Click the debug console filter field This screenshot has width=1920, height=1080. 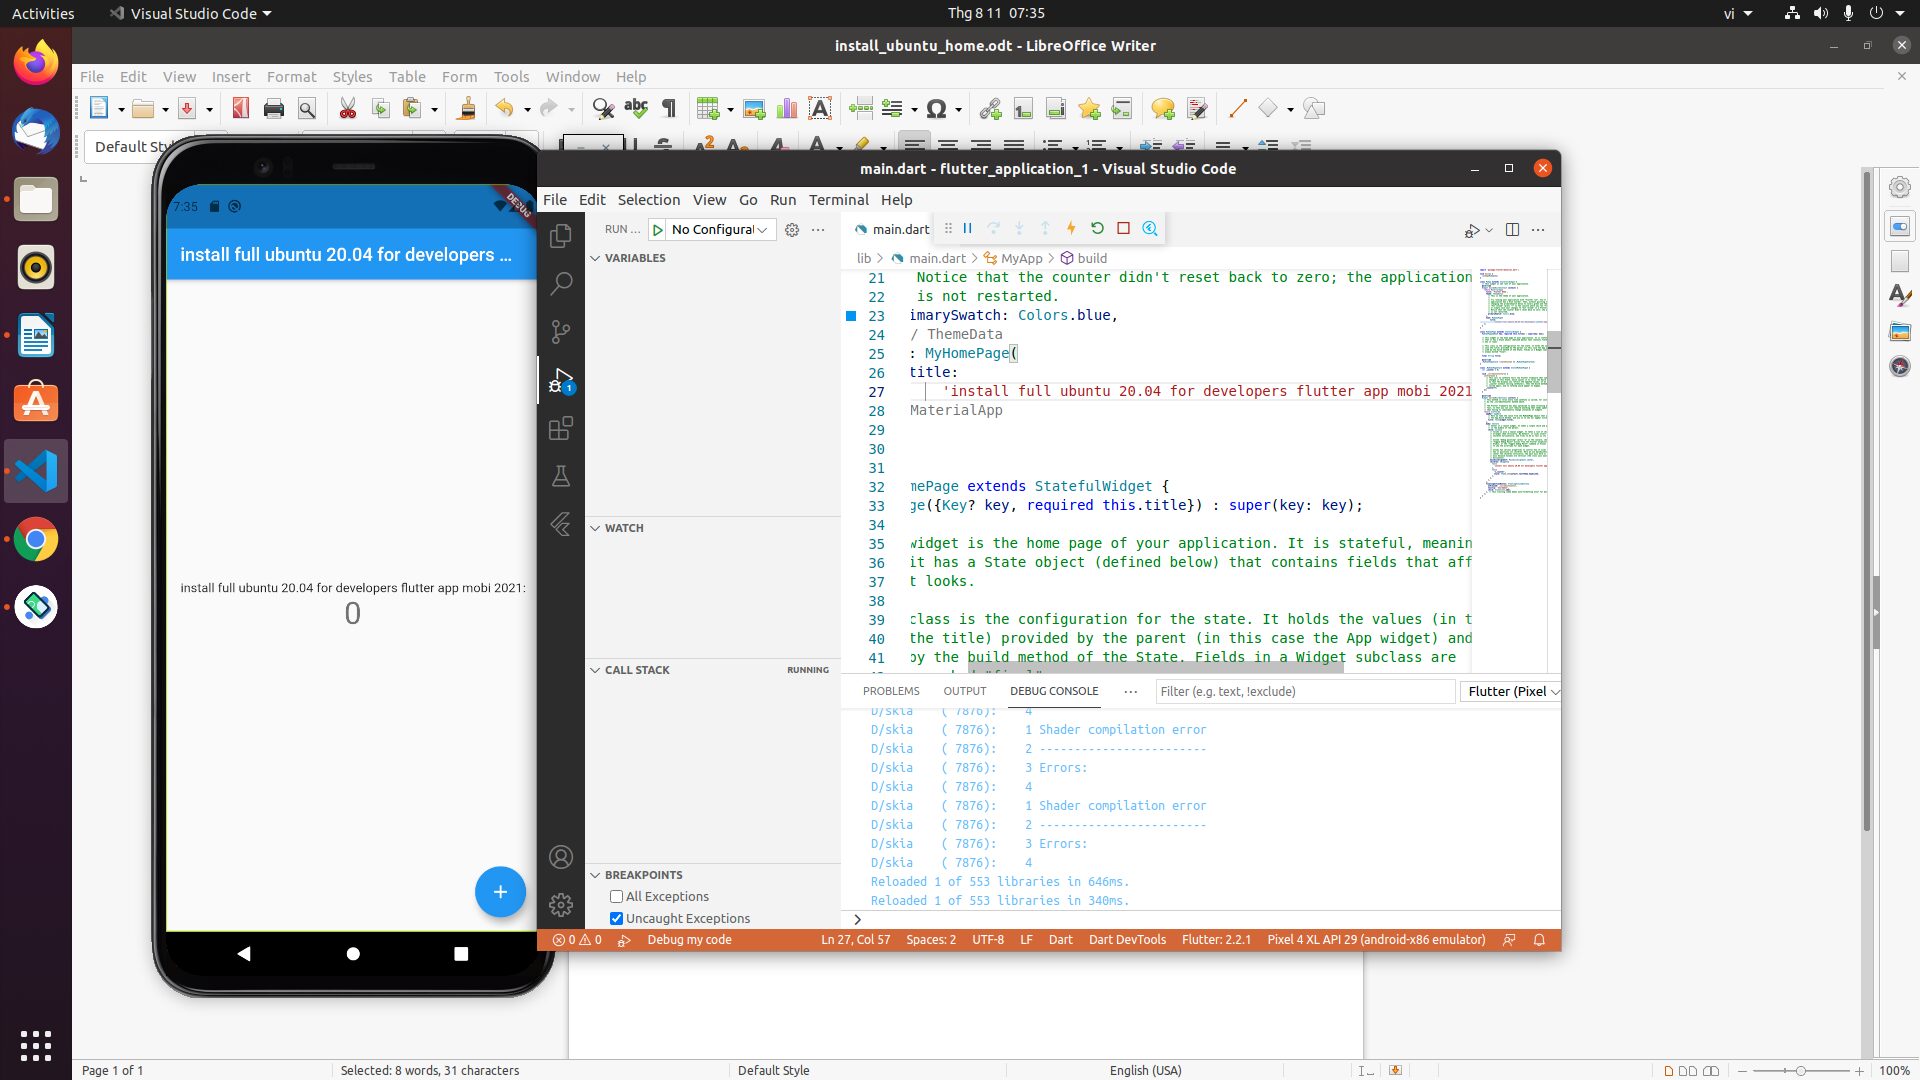pyautogui.click(x=1303, y=691)
